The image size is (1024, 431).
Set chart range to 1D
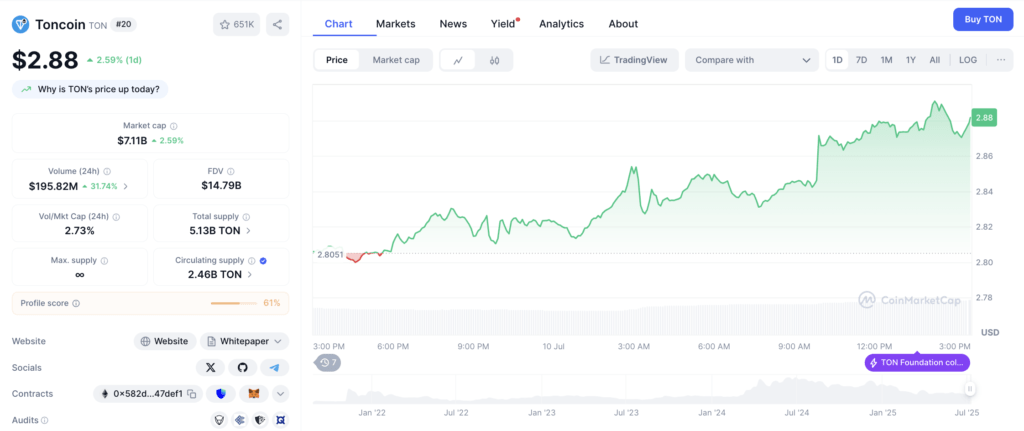click(x=837, y=60)
